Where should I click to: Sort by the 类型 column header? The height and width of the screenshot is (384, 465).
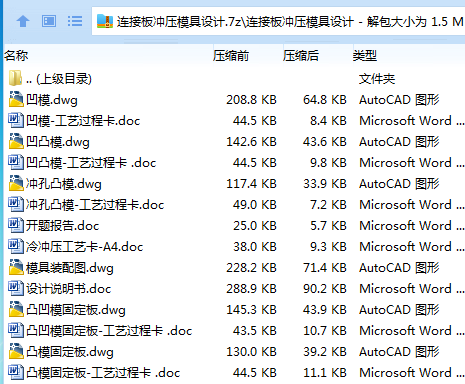365,55
